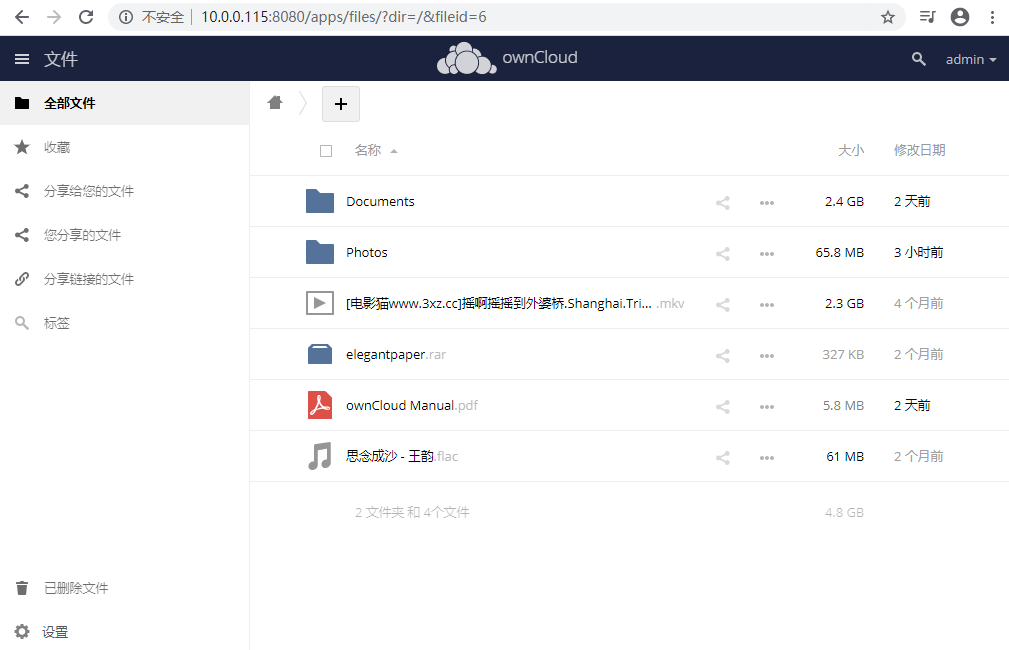Open more actions for mkv file
The width and height of the screenshot is (1009, 650).
766,304
